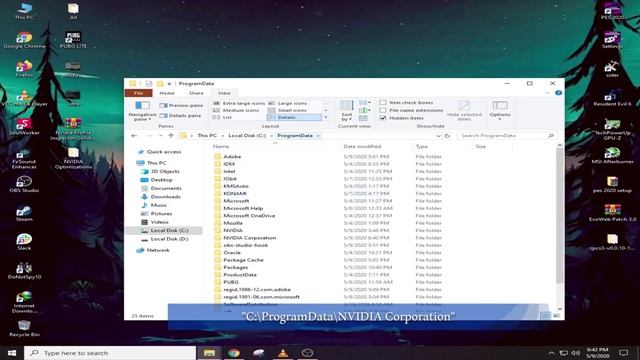Select the Adobe folder
This screenshot has height=360, width=640.
(232, 157)
